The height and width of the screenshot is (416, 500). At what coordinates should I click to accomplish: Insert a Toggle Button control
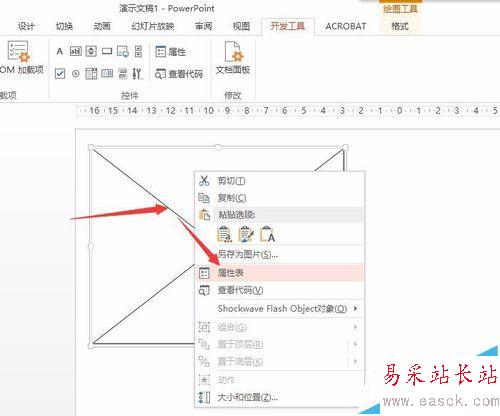tap(123, 73)
